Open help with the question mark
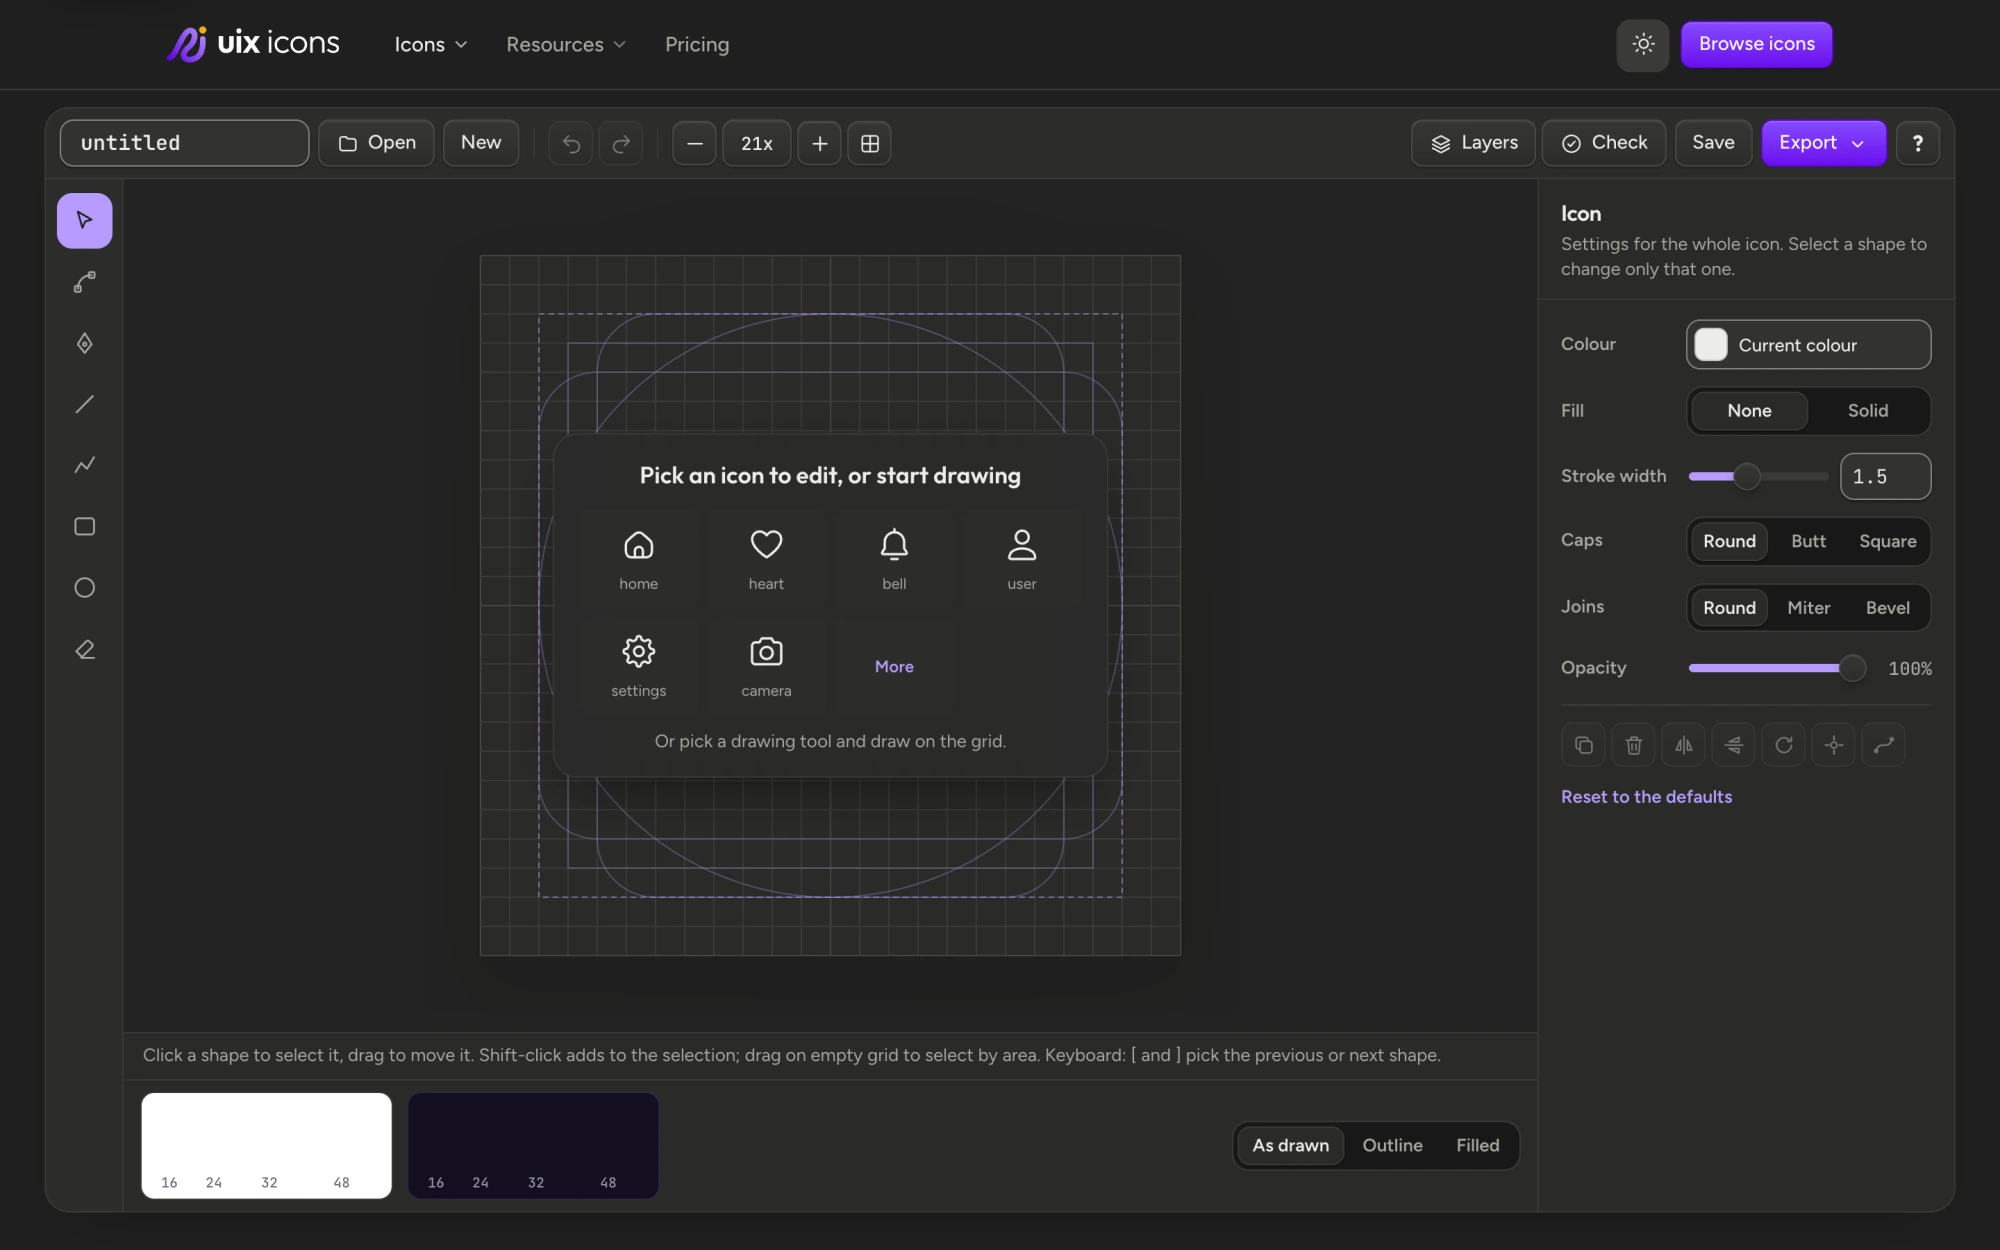The image size is (2000, 1250). coord(1918,143)
